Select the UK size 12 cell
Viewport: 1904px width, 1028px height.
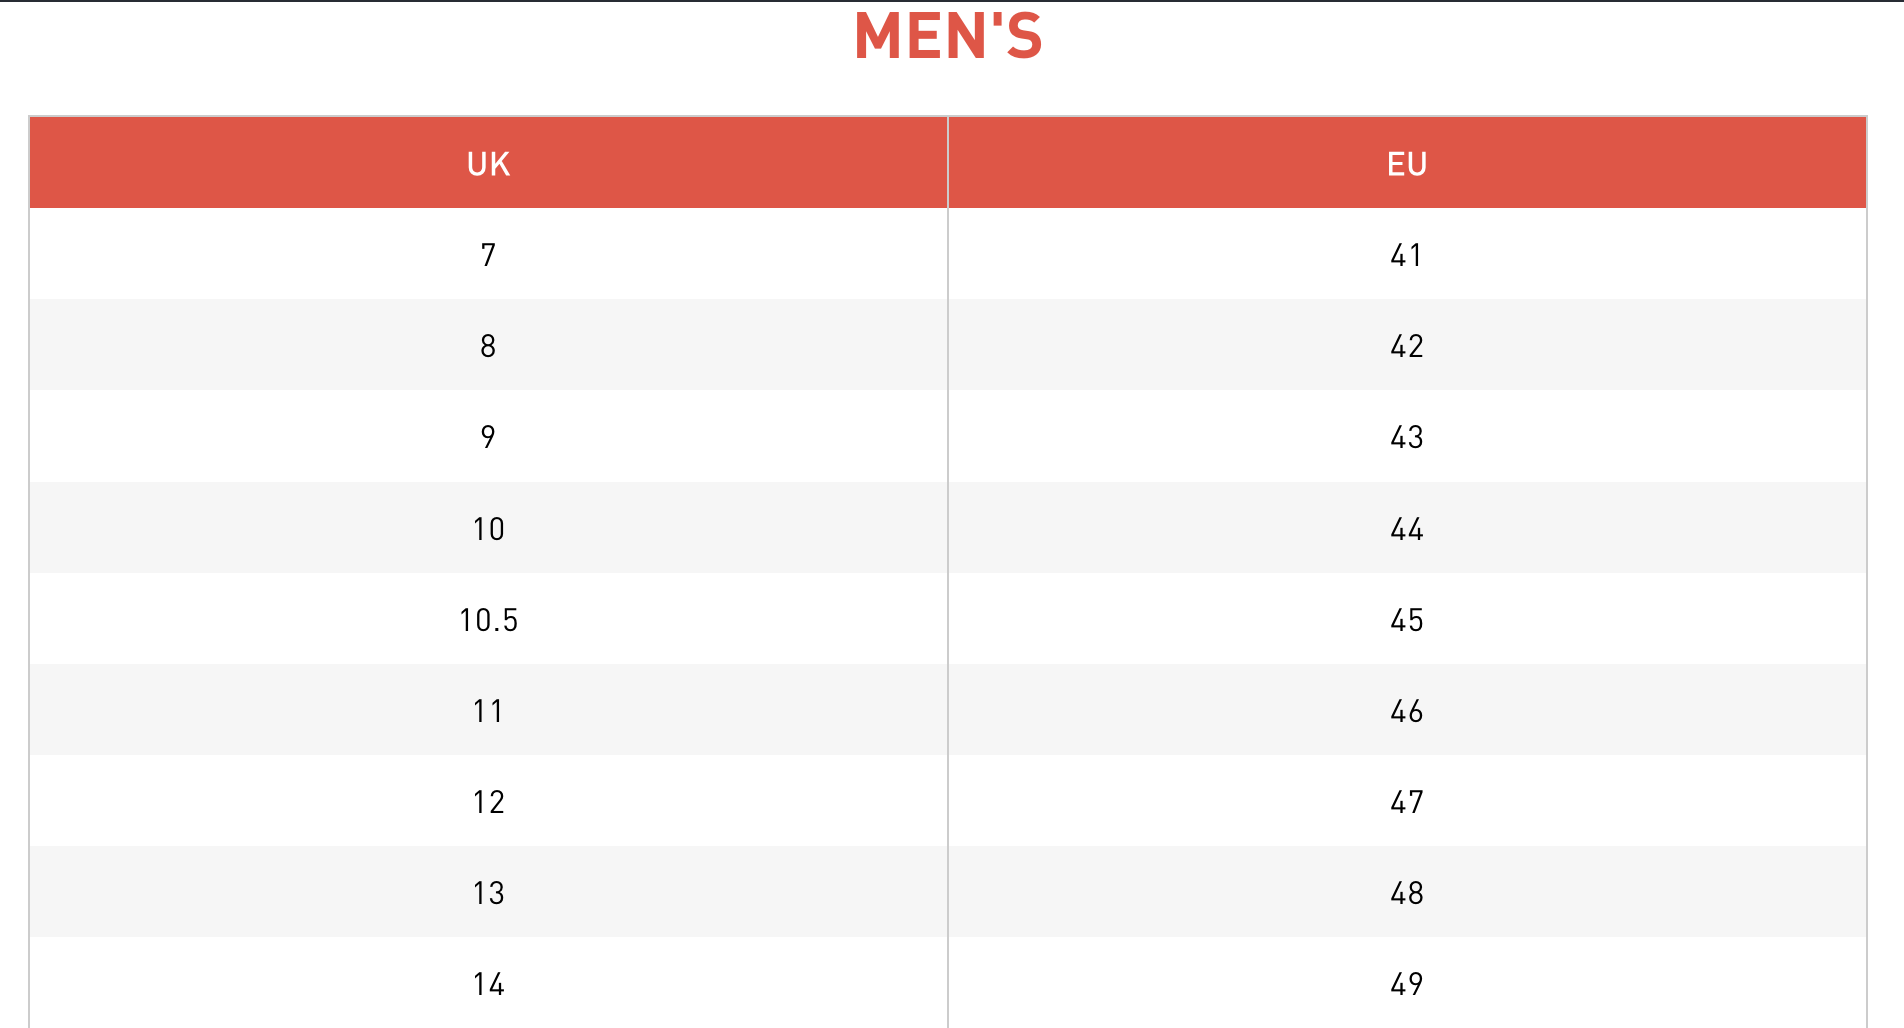click(488, 802)
